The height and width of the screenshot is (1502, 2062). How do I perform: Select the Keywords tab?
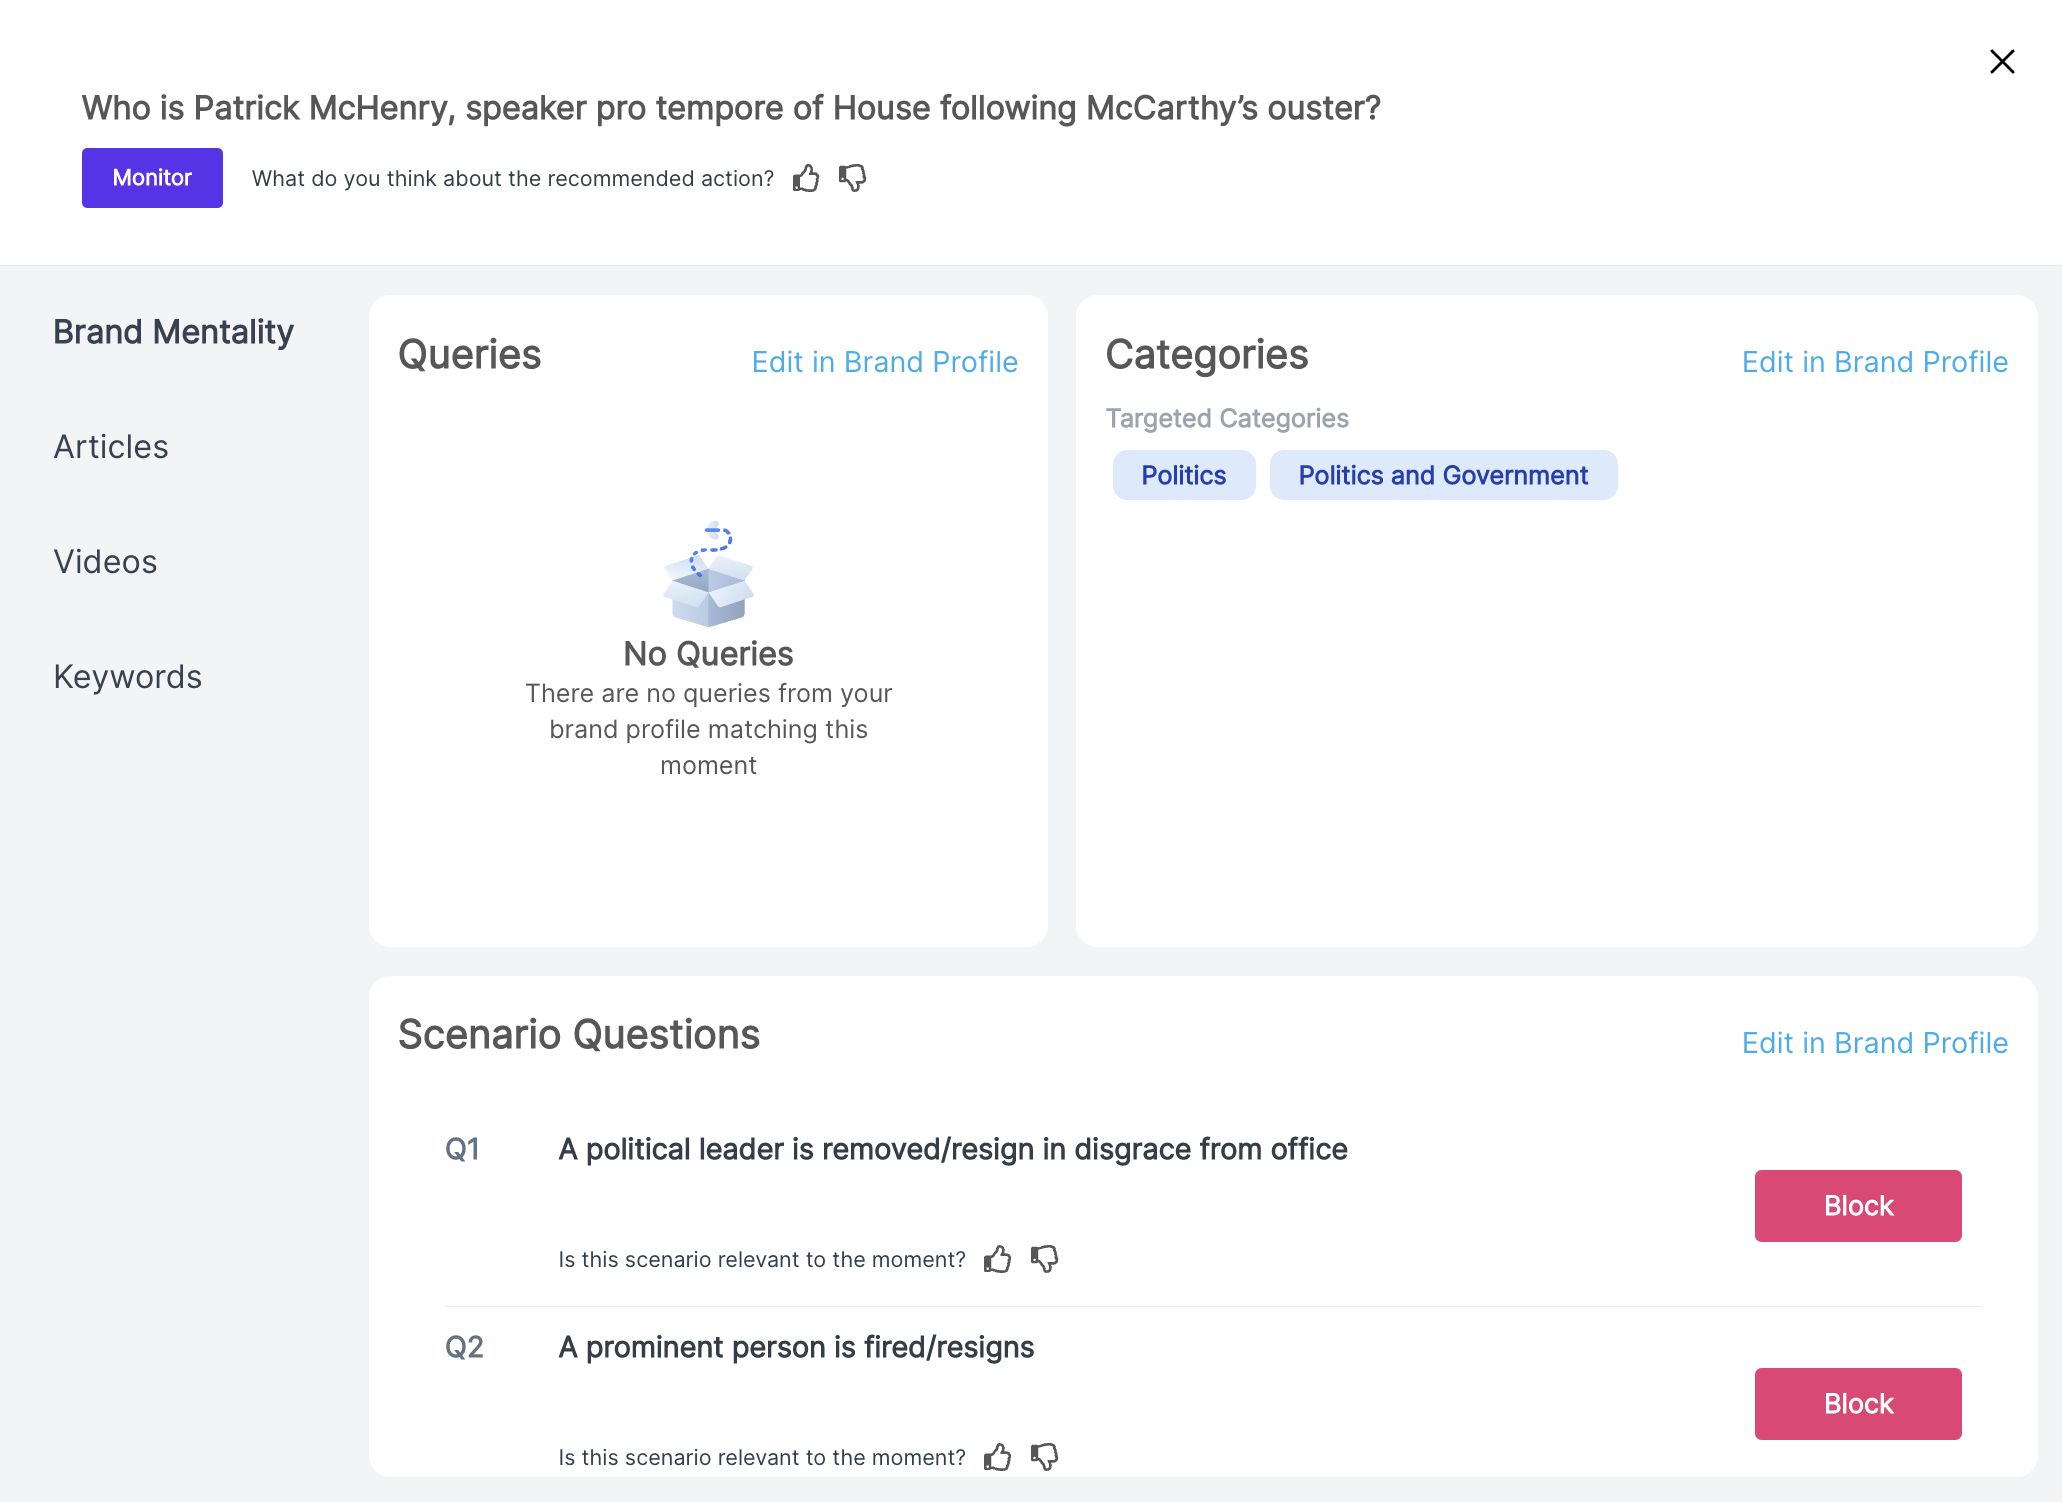tap(128, 677)
